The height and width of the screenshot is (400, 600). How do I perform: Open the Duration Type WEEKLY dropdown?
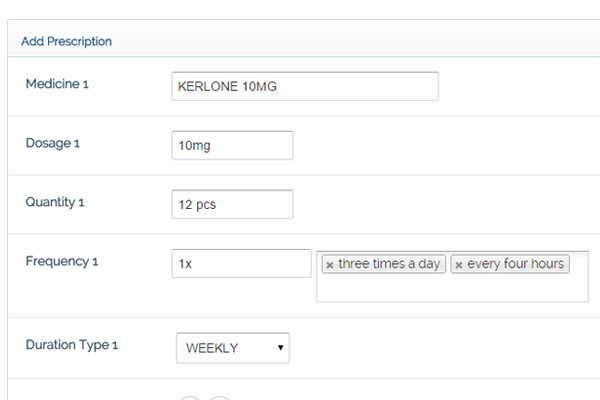click(233, 348)
